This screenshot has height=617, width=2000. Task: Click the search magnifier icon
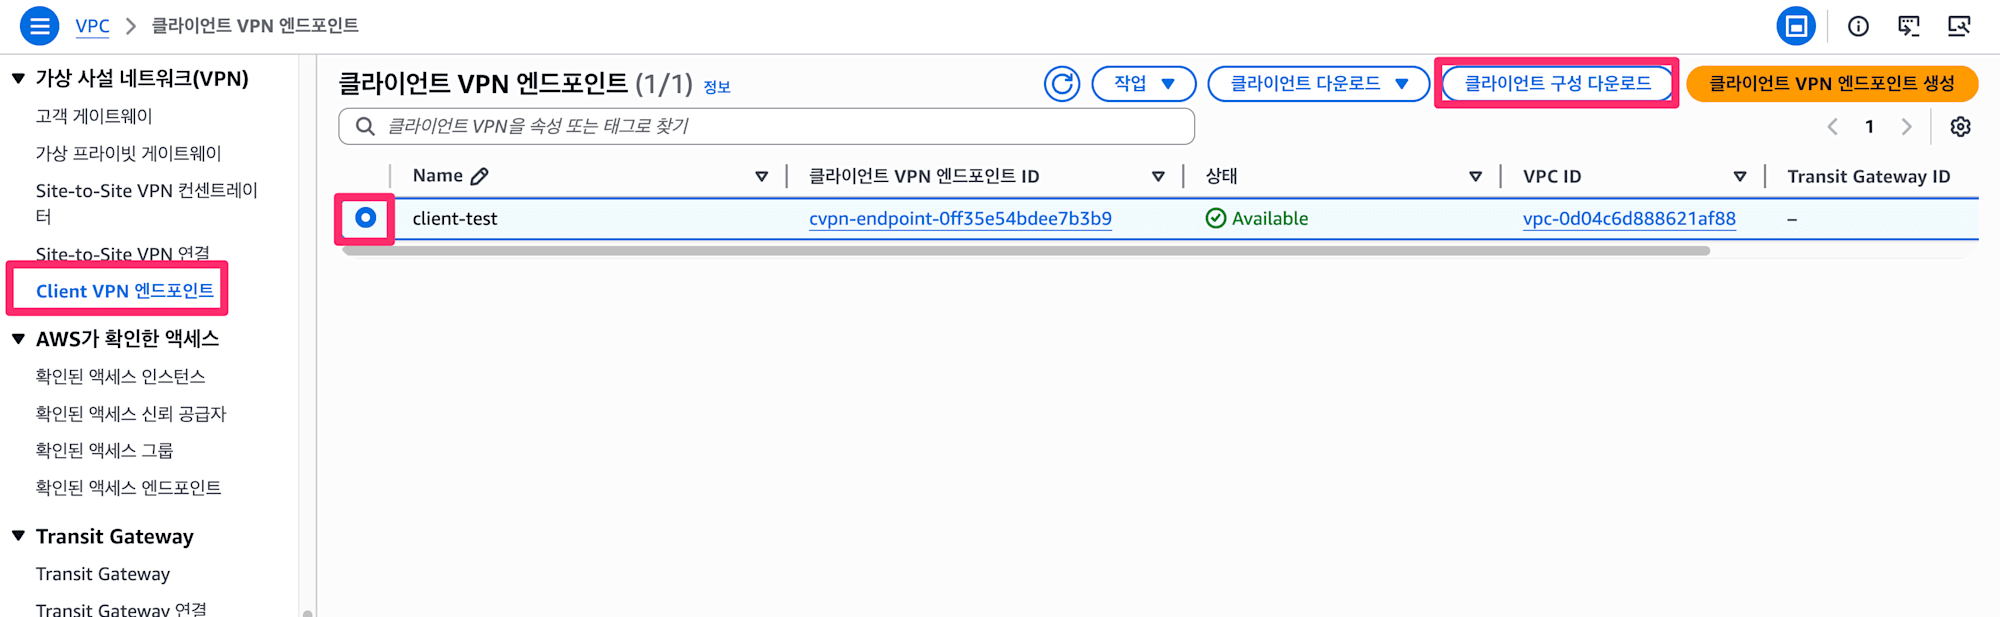pos(365,126)
